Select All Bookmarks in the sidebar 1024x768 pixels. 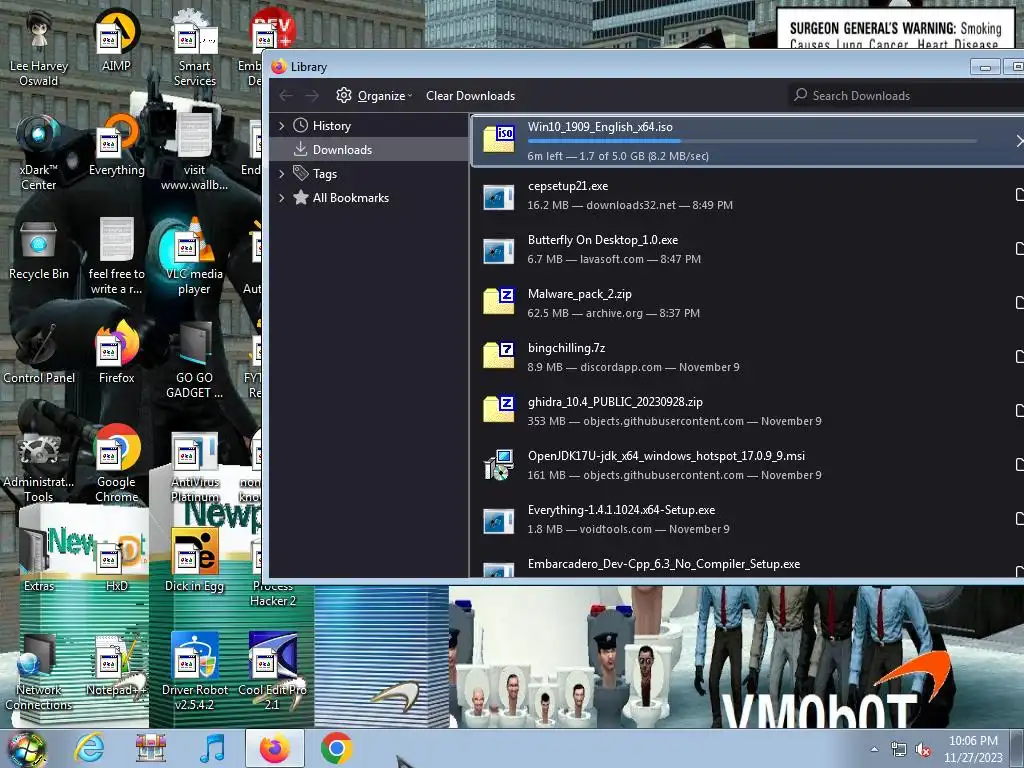(x=369, y=198)
